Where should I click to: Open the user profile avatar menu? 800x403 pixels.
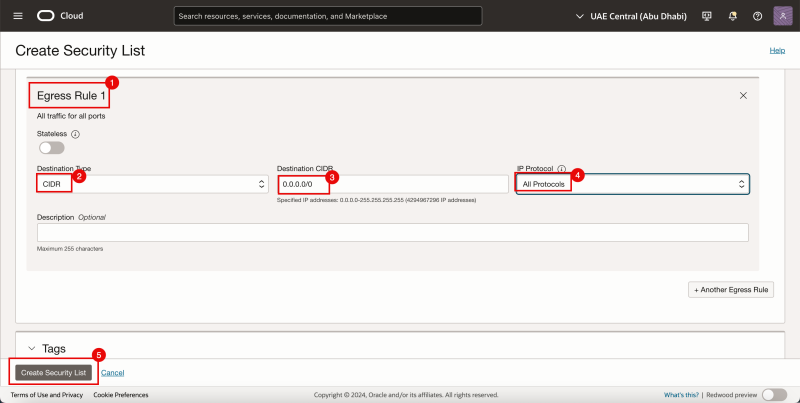(782, 16)
